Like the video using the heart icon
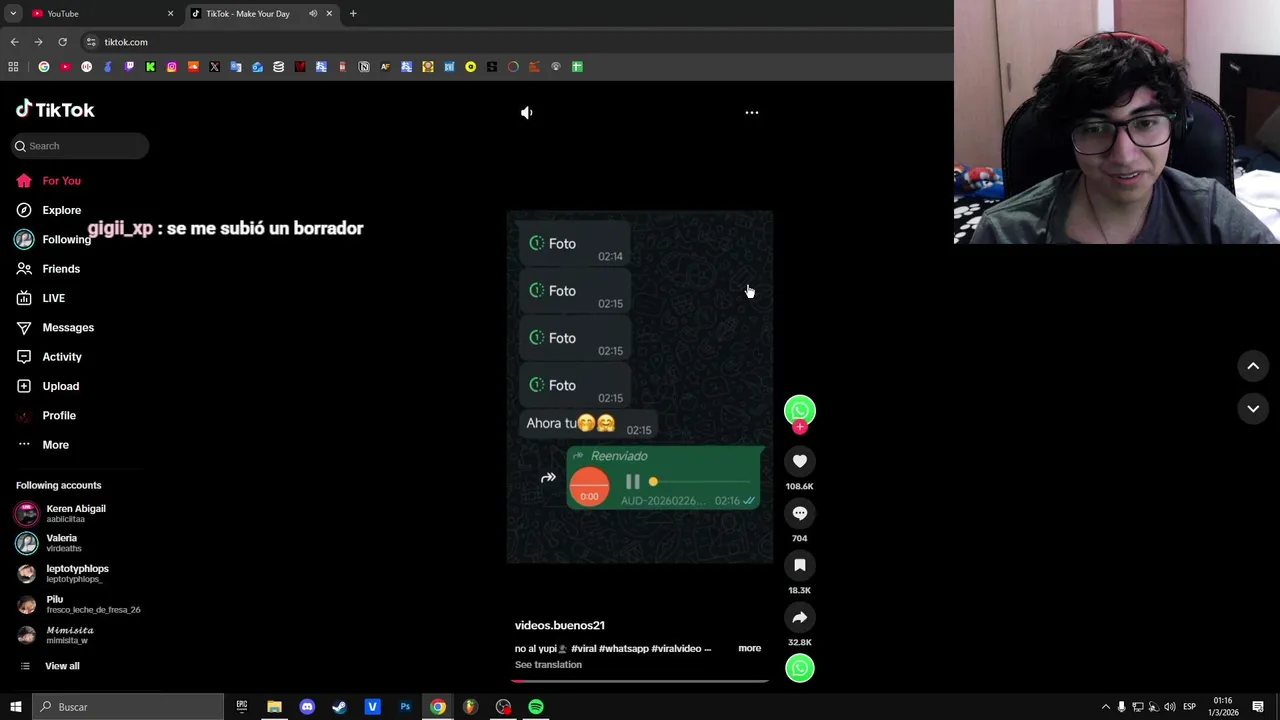Viewport: 1280px width, 720px height. [800, 461]
